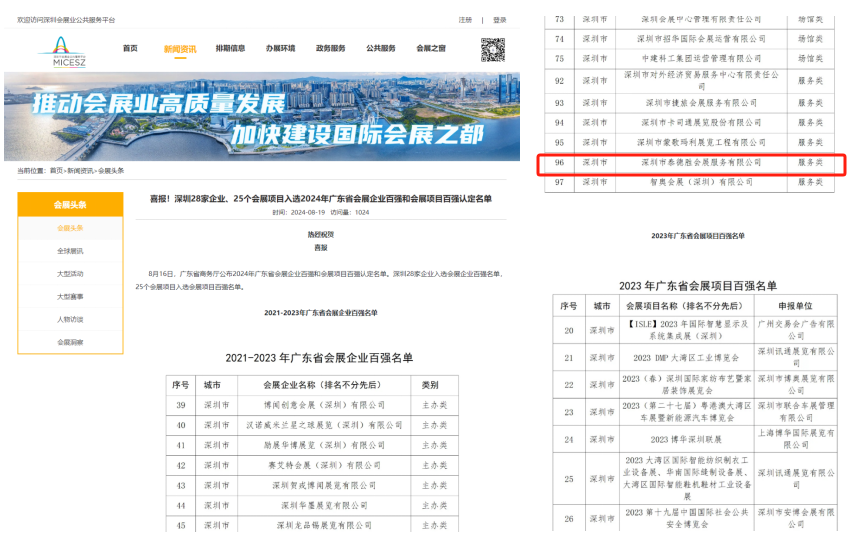The width and height of the screenshot is (850, 548).
Task: Click 首页 in the breadcrumb path
Action: pyautogui.click(x=56, y=171)
